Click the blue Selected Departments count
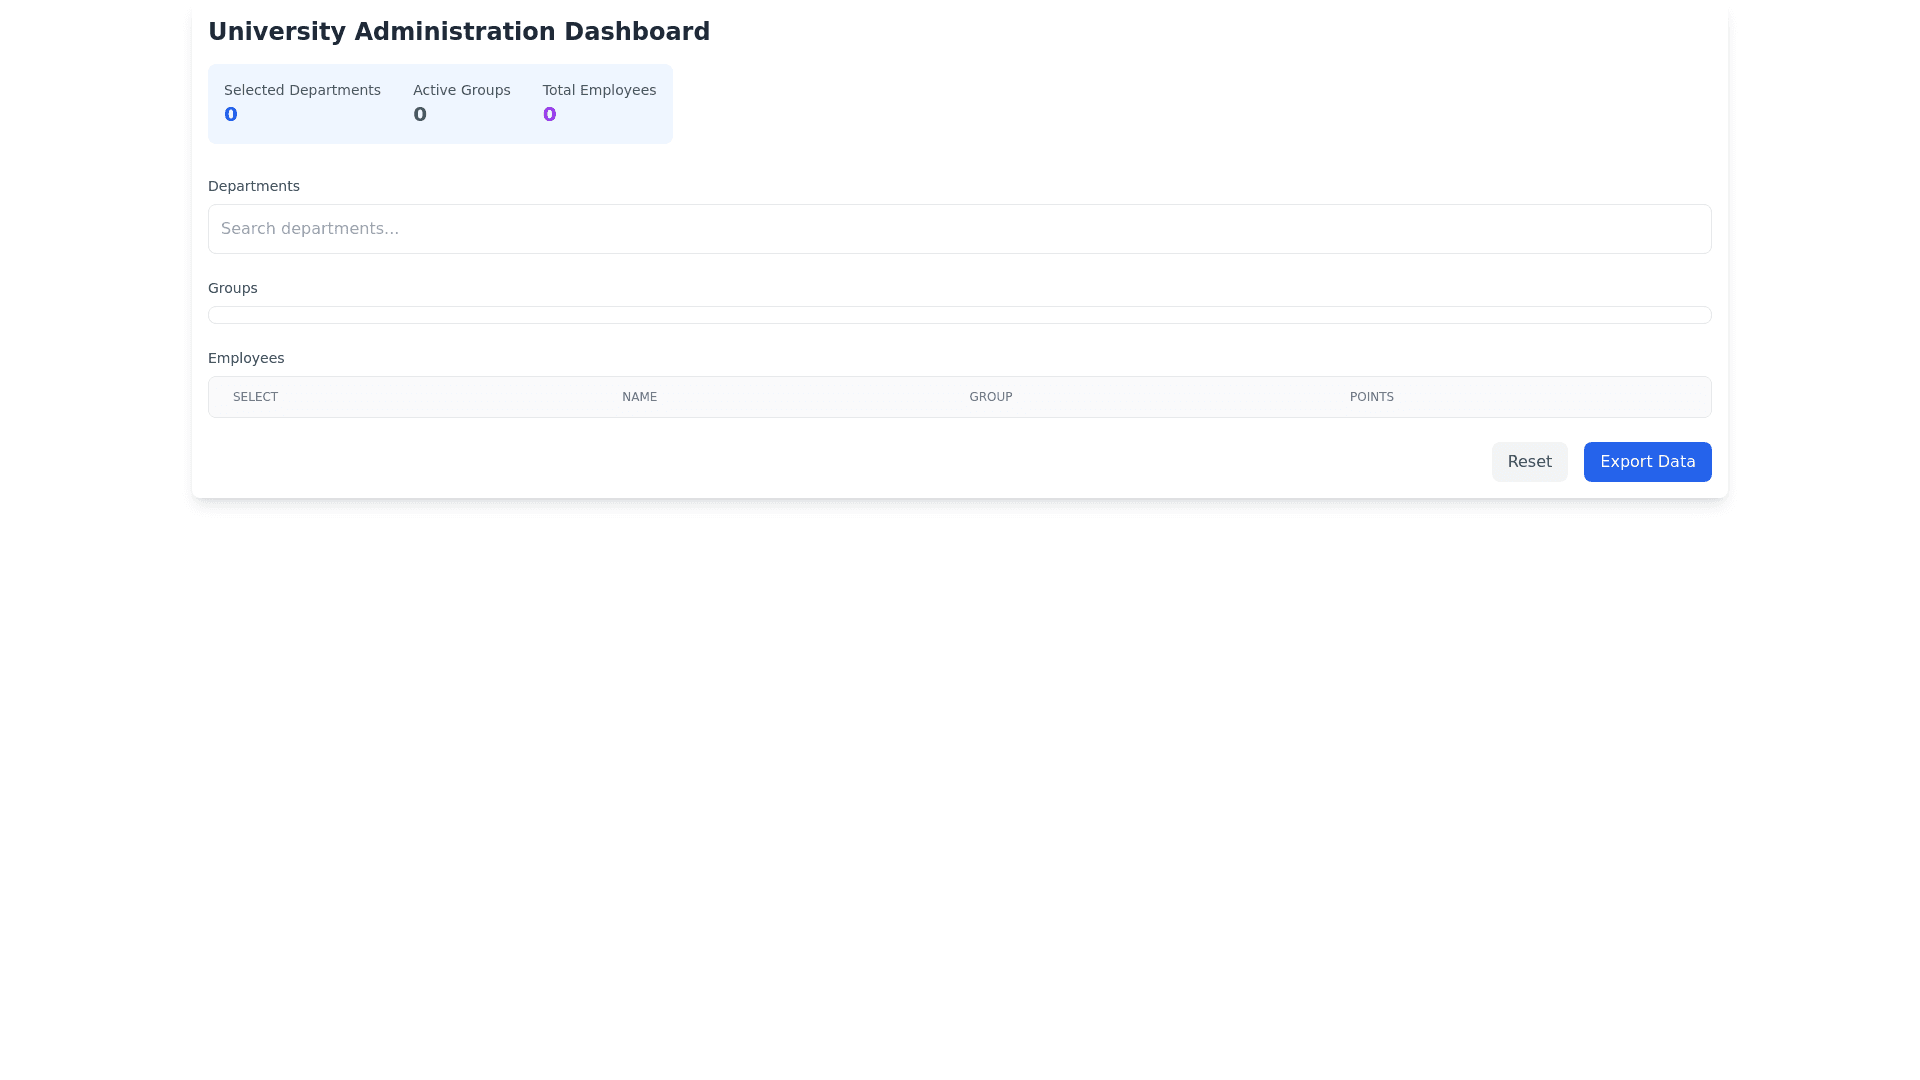The height and width of the screenshot is (1080, 1920). (231, 115)
